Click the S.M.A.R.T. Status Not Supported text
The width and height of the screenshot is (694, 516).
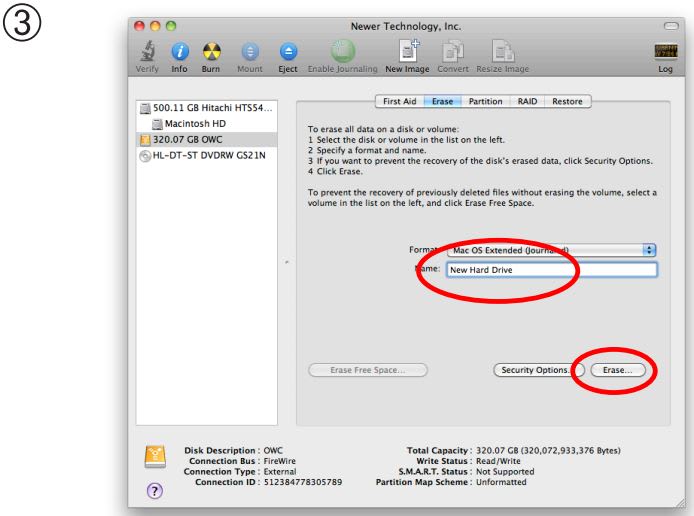505,472
